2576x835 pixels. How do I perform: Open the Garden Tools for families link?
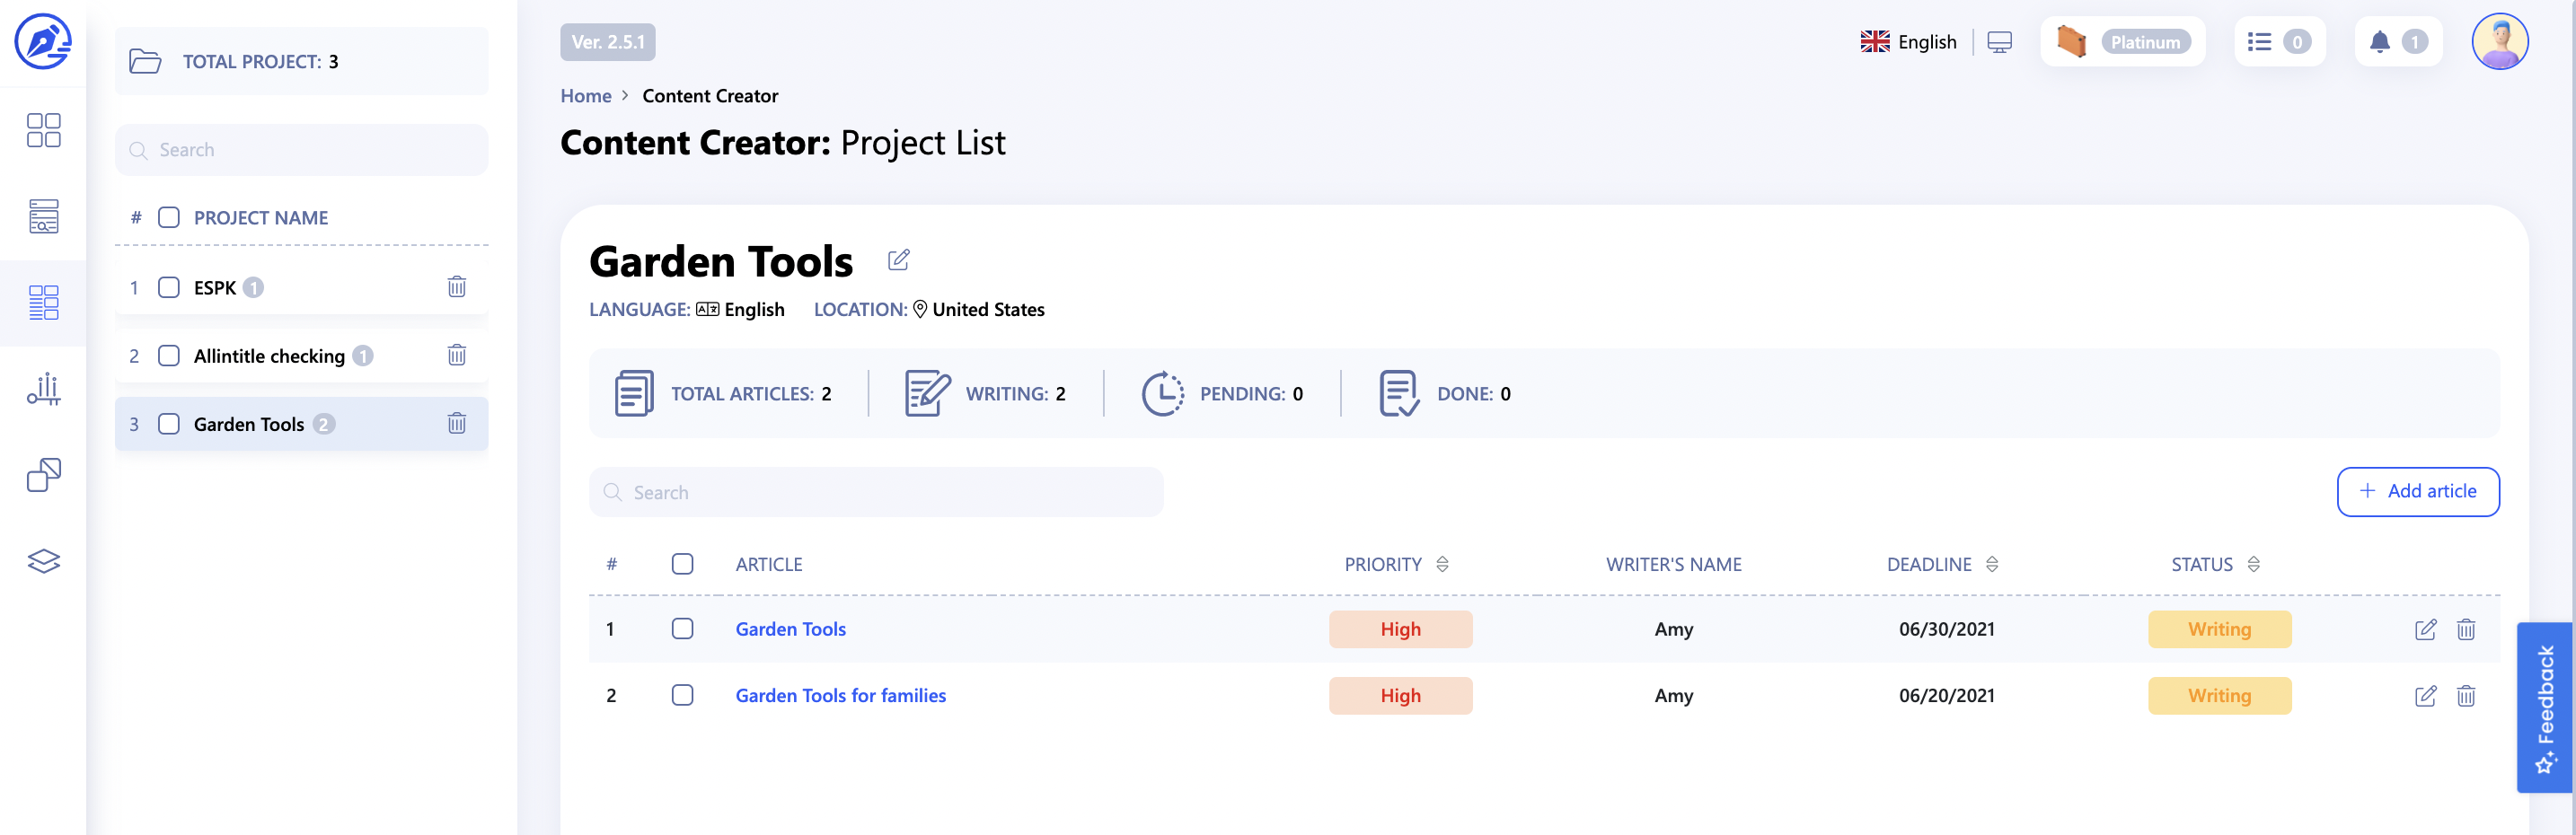(x=840, y=695)
